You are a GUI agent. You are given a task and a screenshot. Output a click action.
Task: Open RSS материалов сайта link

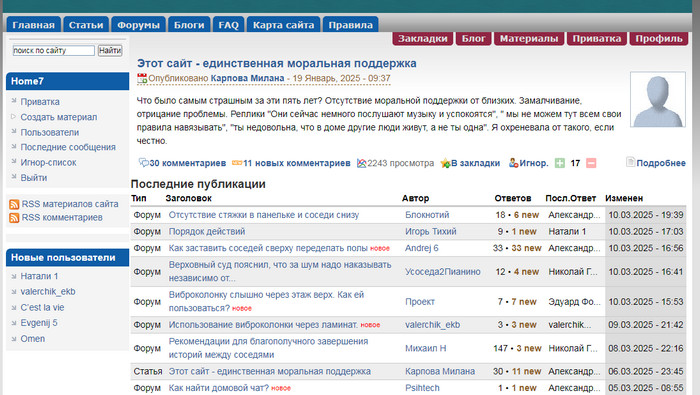coord(70,204)
